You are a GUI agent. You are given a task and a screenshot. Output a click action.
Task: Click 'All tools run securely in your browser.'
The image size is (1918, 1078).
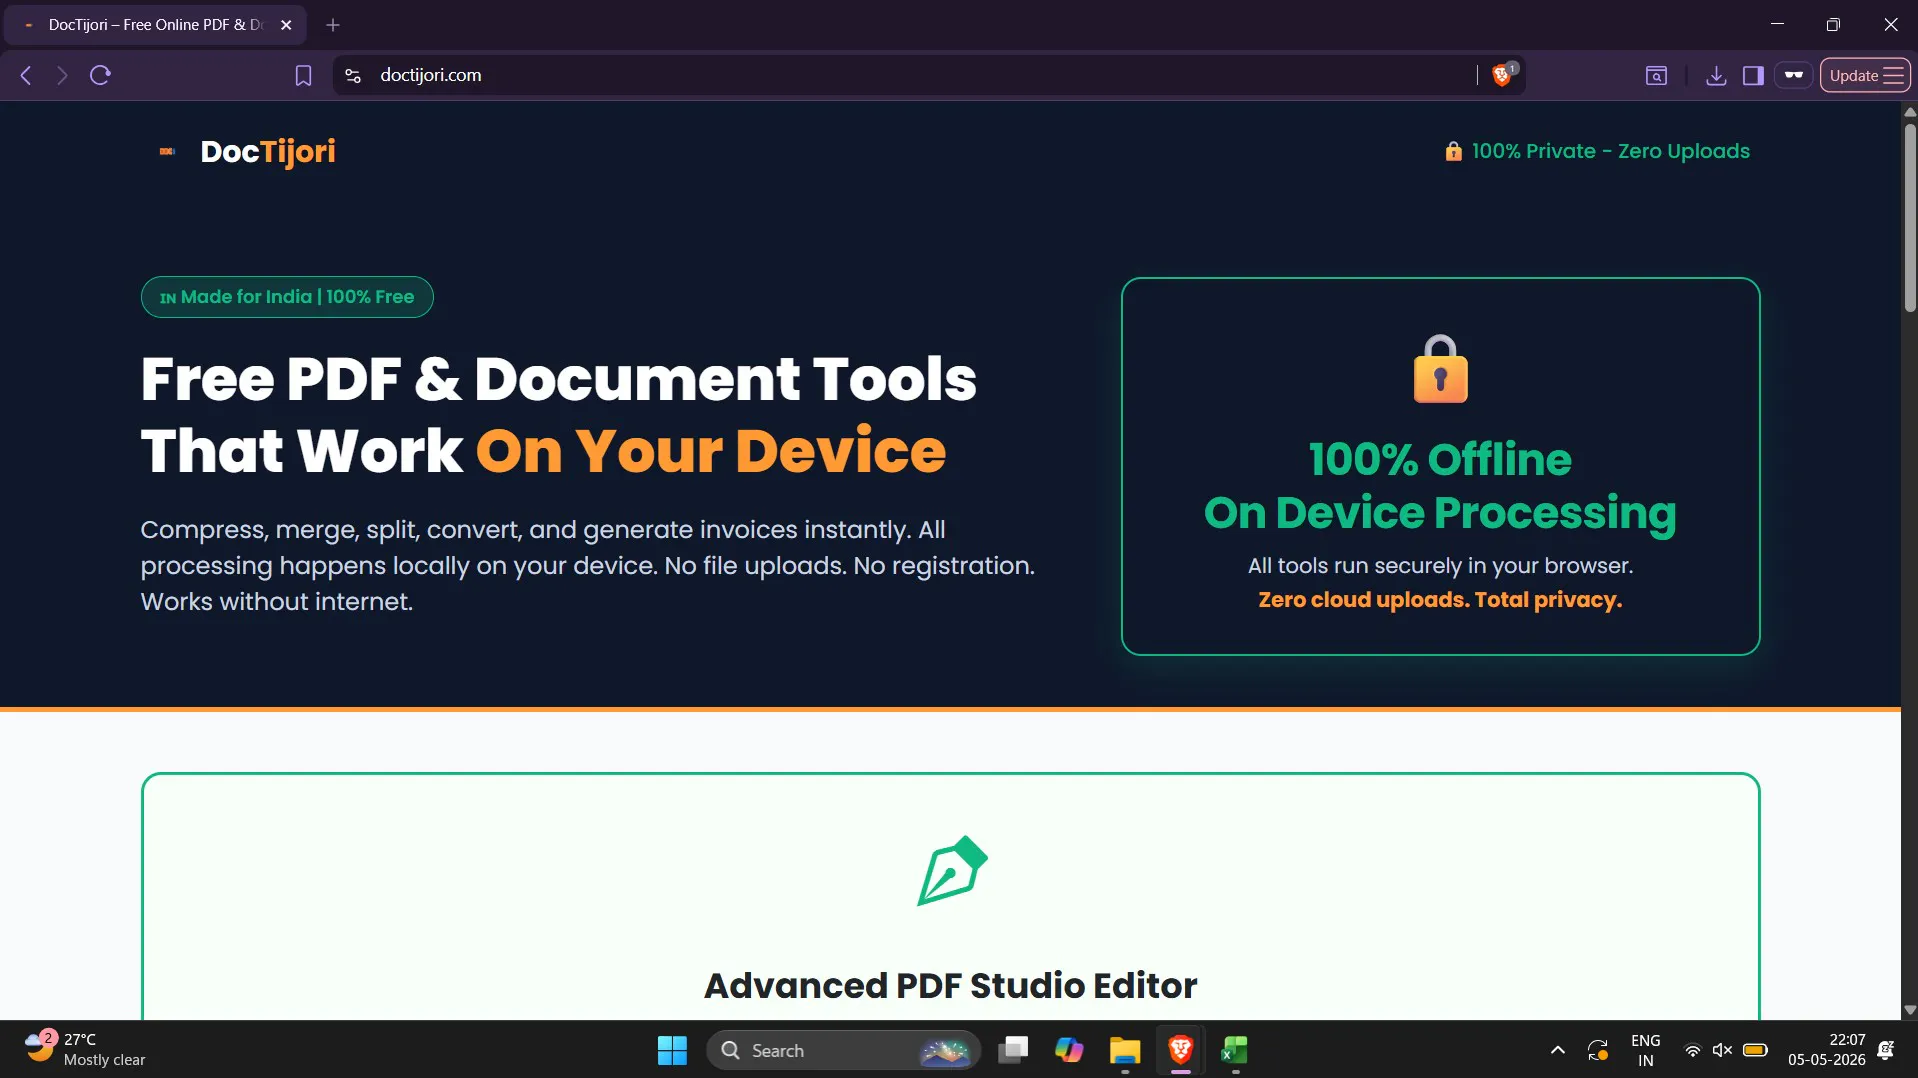[1440, 566]
